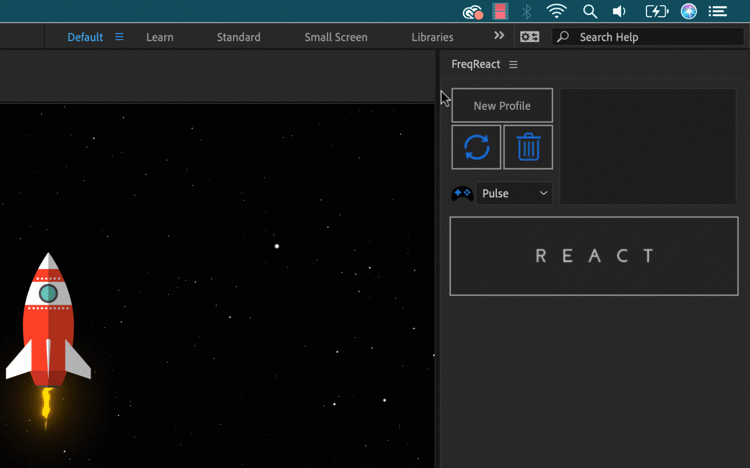
Task: Expand the Pulse preset dropdown
Action: (515, 193)
